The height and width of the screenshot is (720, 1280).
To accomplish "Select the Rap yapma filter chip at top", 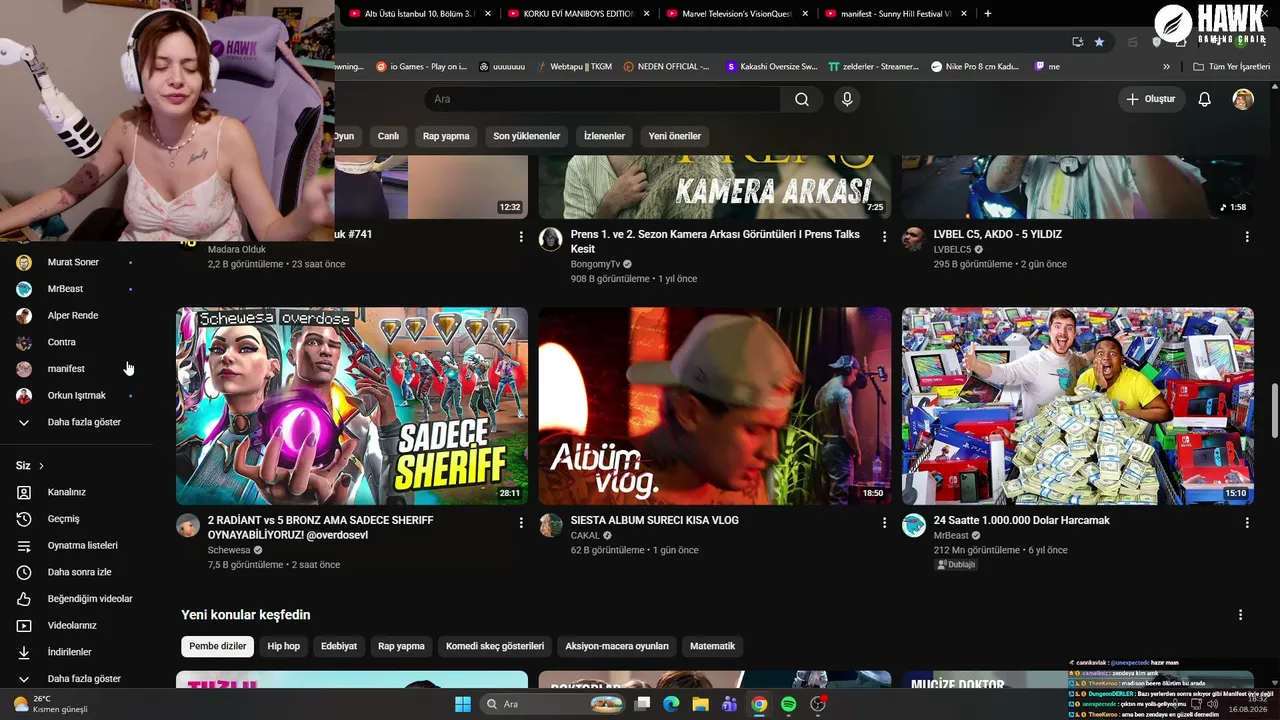I will [x=446, y=136].
